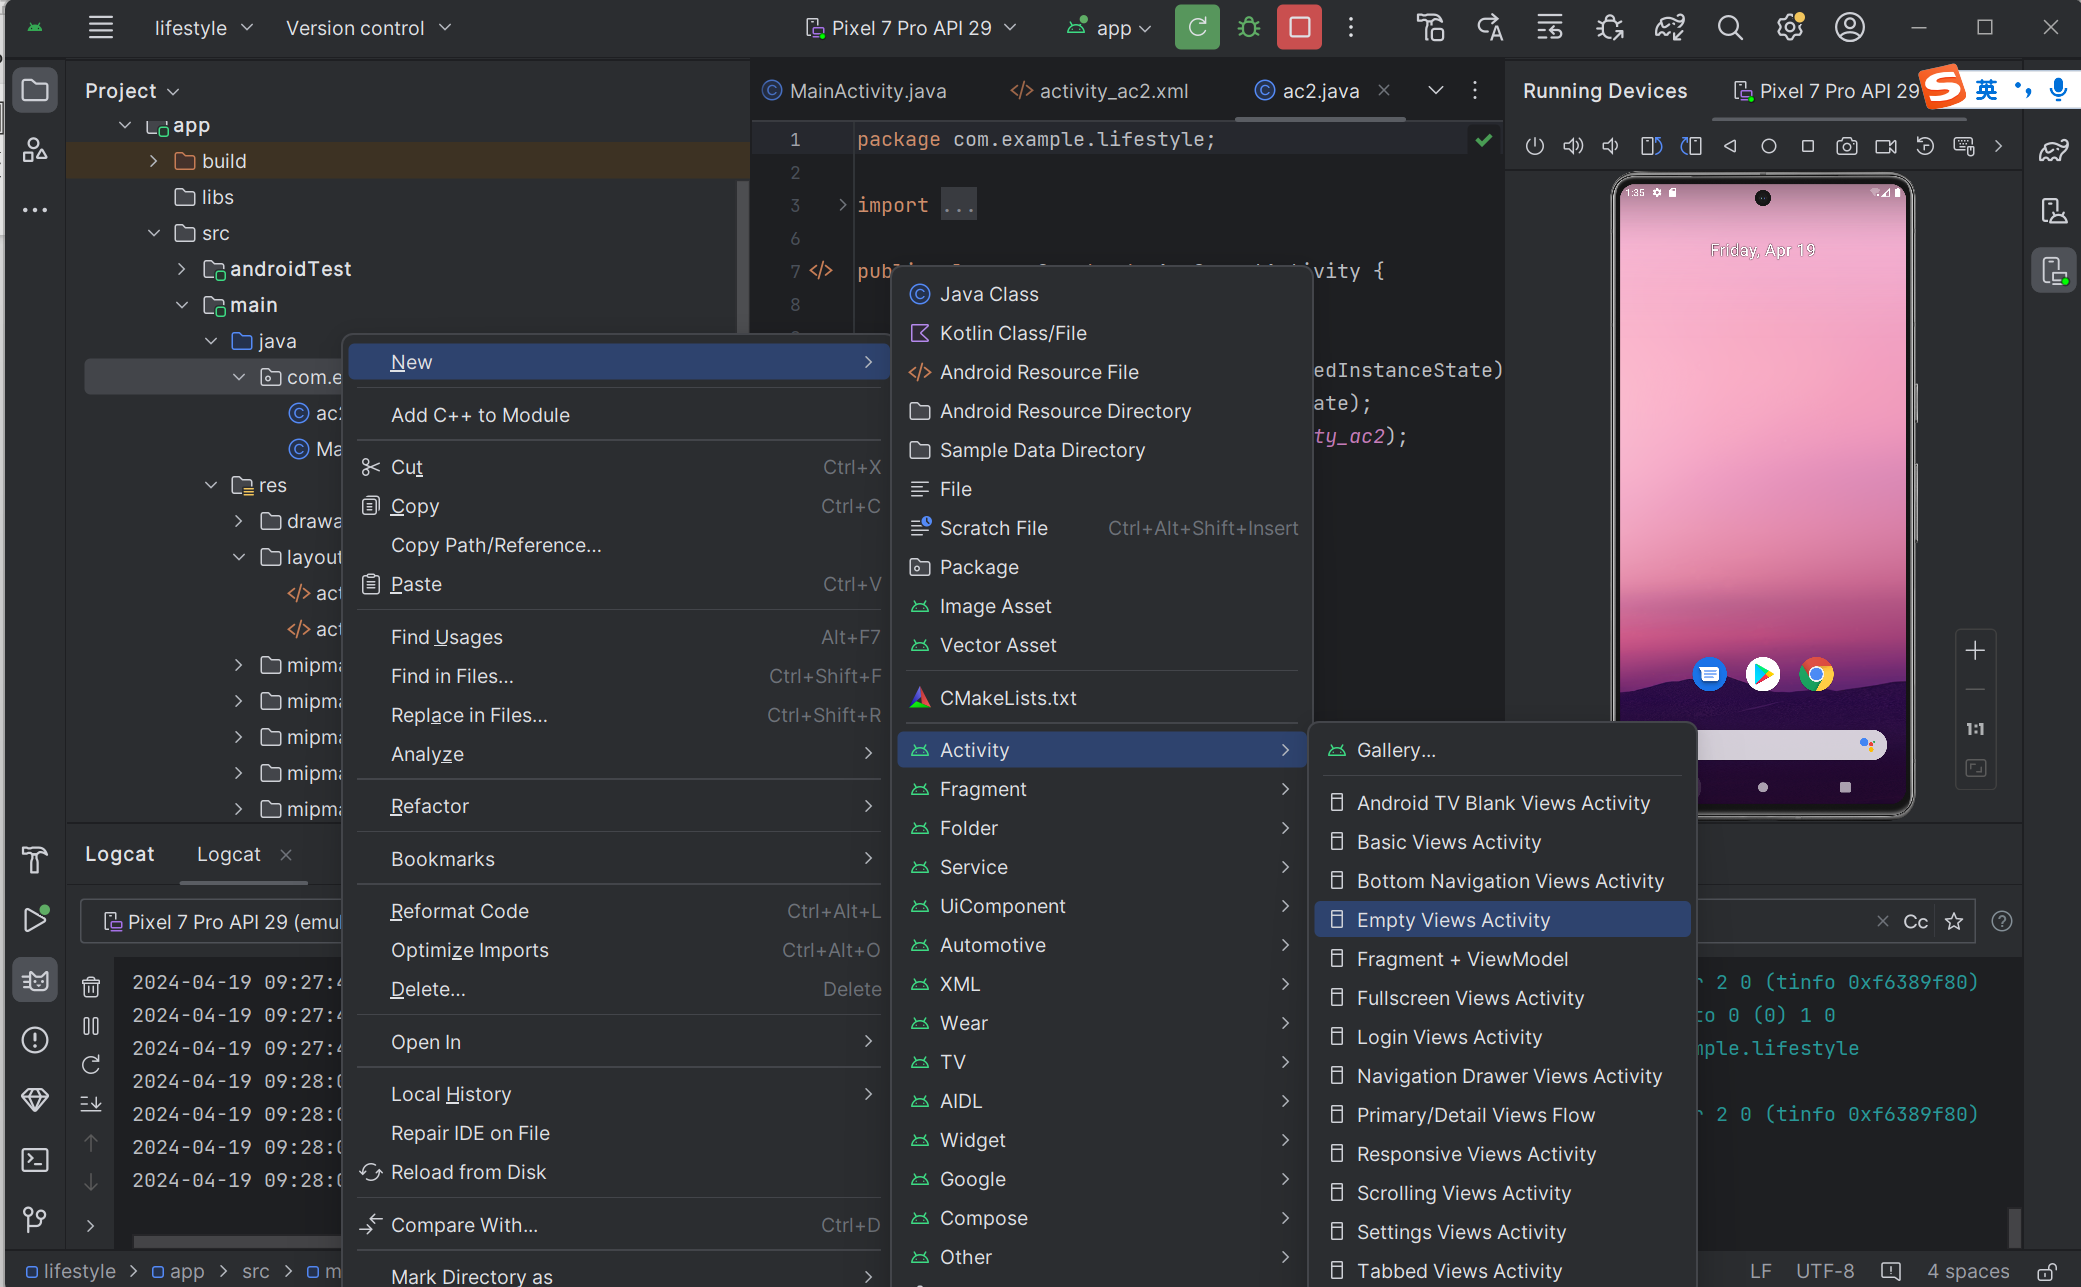
Task: Toggle Match Case Cc in logcat filter
Action: pos(1915,921)
